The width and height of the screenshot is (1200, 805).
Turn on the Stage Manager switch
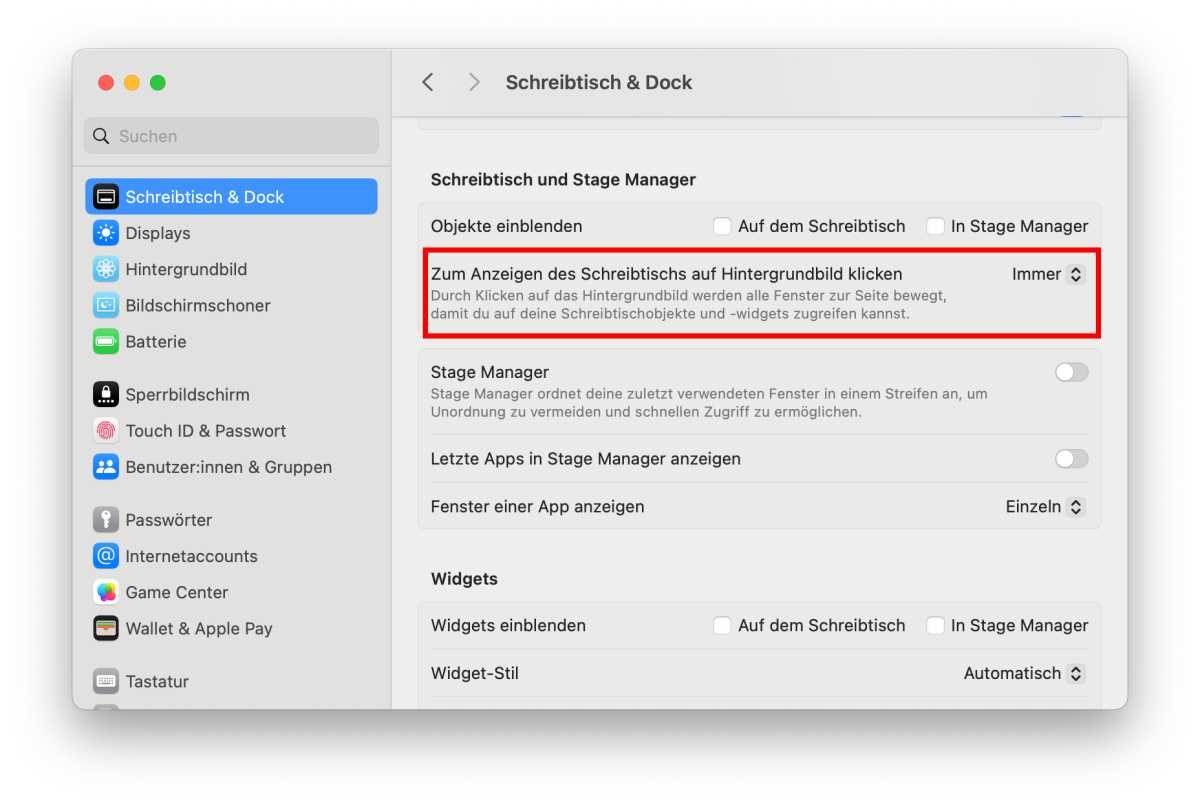pos(1071,372)
